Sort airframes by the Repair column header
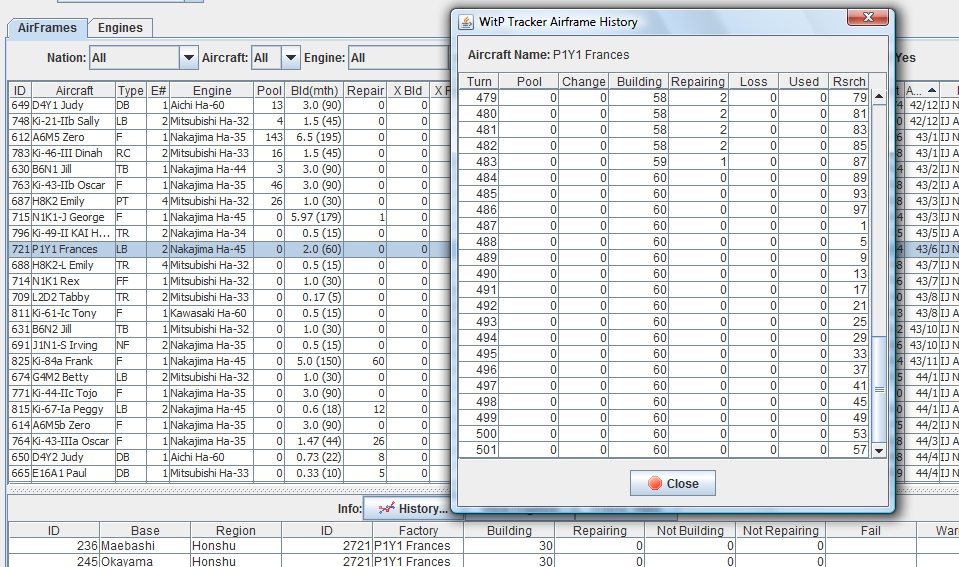This screenshot has width=959, height=567. tap(365, 90)
